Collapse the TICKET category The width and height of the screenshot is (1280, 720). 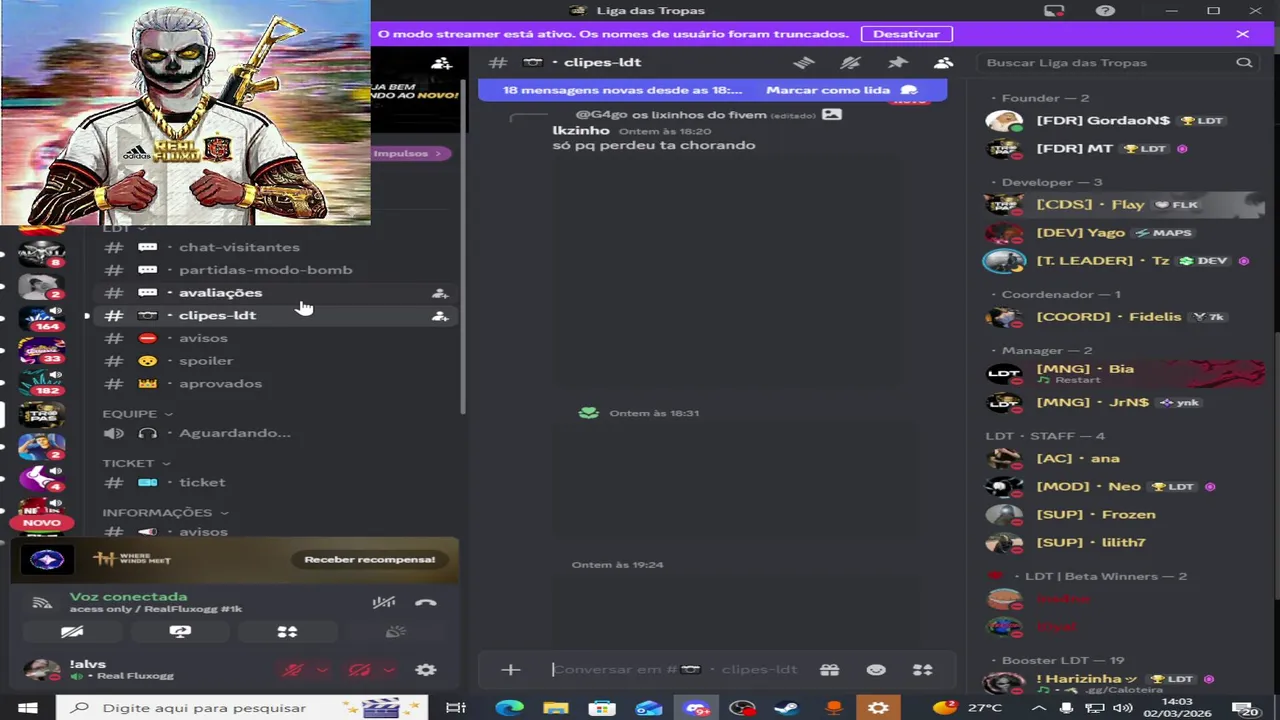tap(136, 463)
